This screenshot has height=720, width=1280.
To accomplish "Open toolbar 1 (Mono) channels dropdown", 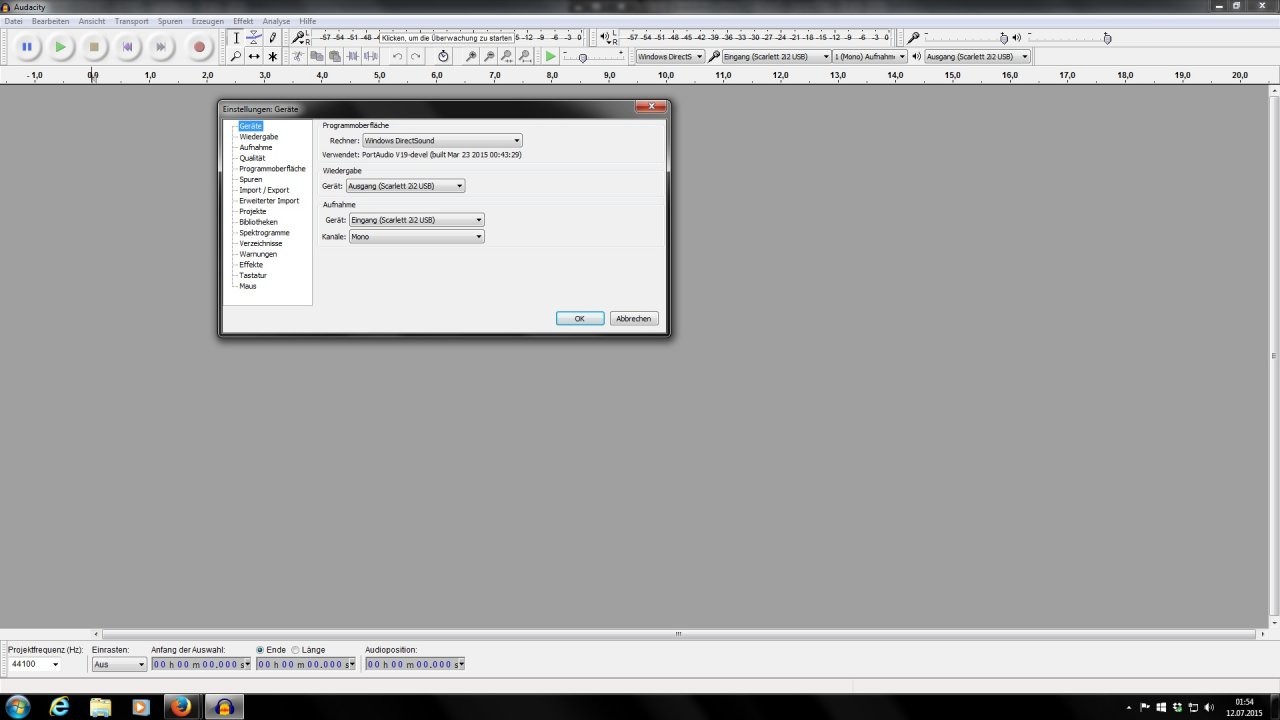I will pos(870,57).
